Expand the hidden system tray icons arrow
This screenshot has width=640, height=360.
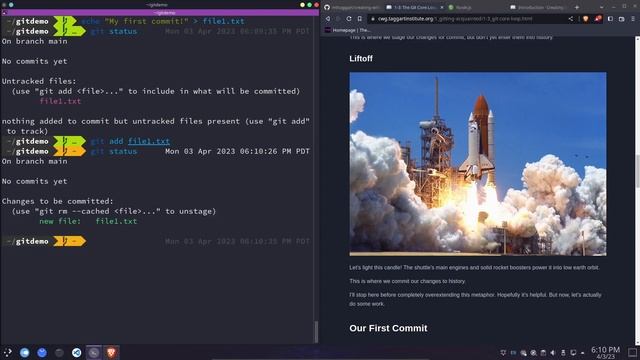(582, 353)
